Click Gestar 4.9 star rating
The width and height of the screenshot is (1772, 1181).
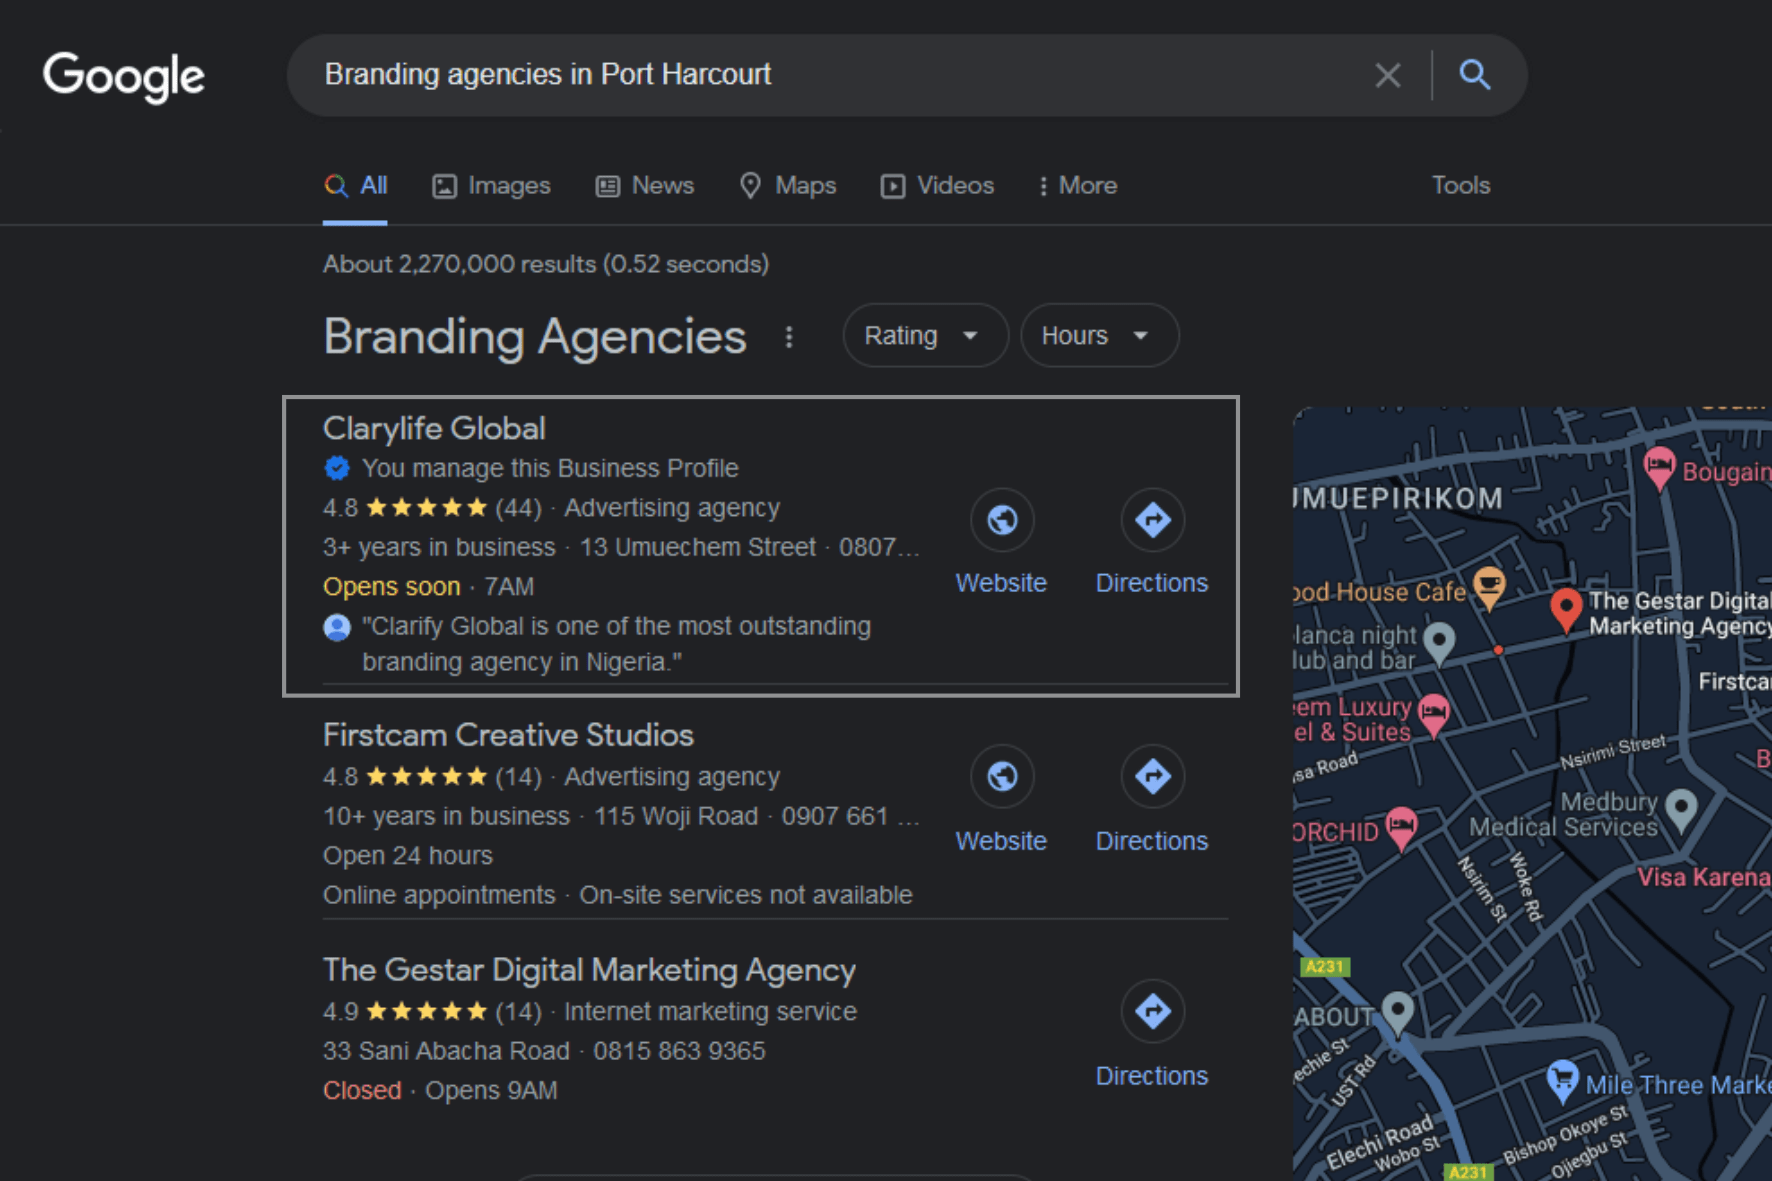pyautogui.click(x=427, y=1012)
